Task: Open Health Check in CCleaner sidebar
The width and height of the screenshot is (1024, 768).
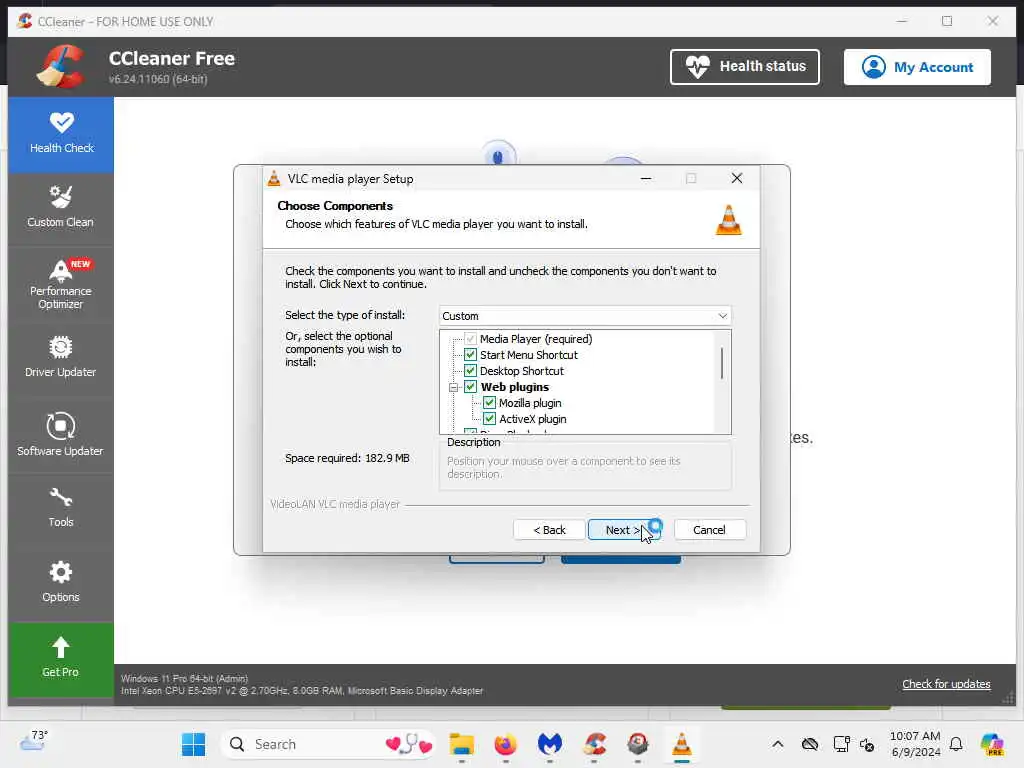Action: coord(61,134)
